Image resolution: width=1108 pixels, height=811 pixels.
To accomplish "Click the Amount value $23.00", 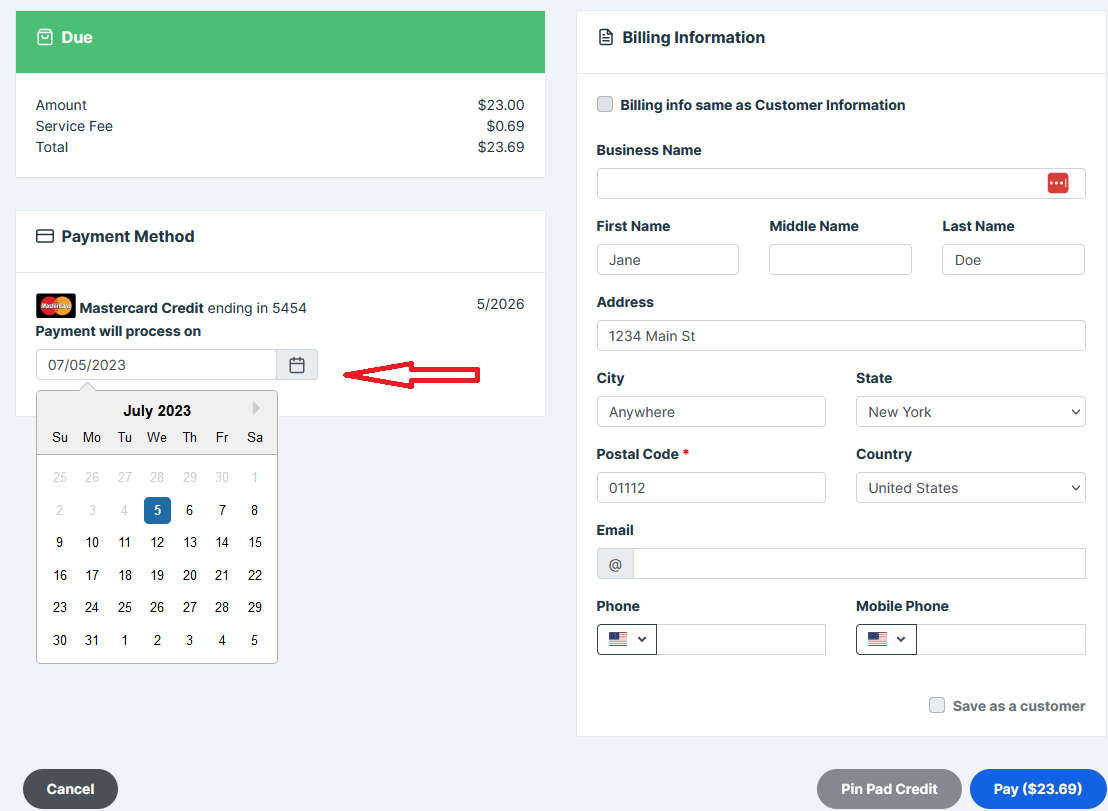I will tap(501, 105).
